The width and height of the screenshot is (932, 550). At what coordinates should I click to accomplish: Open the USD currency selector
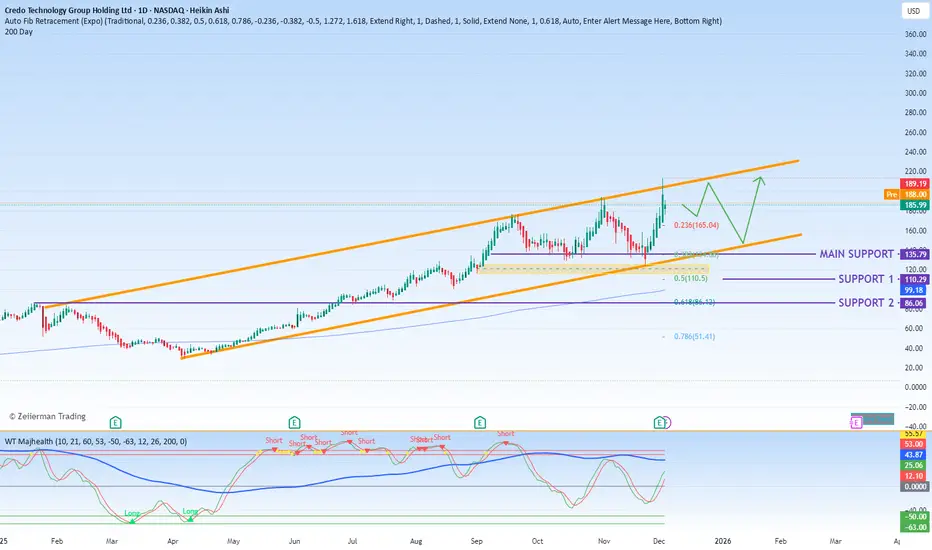(x=914, y=11)
